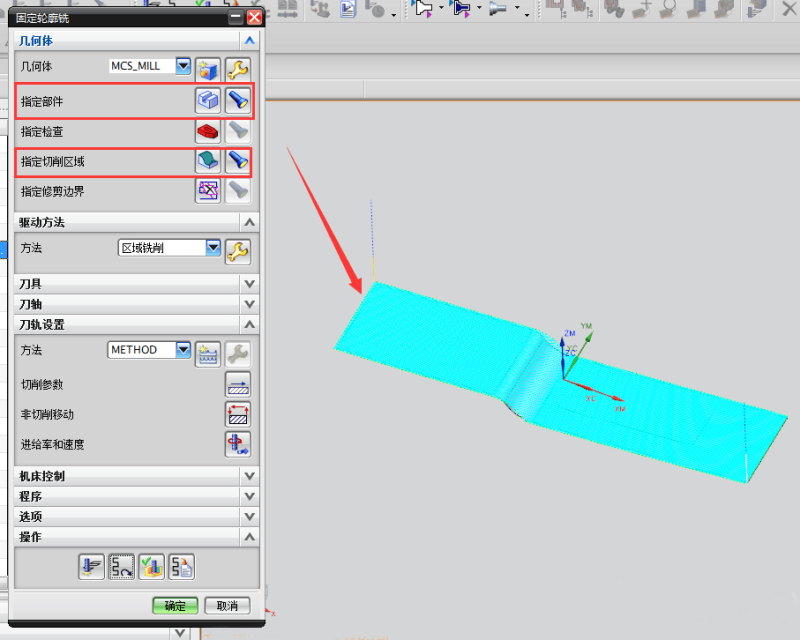Viewport: 800px width, 640px height.
Task: Open the MCS_MILL geometry dropdown
Action: 183,66
